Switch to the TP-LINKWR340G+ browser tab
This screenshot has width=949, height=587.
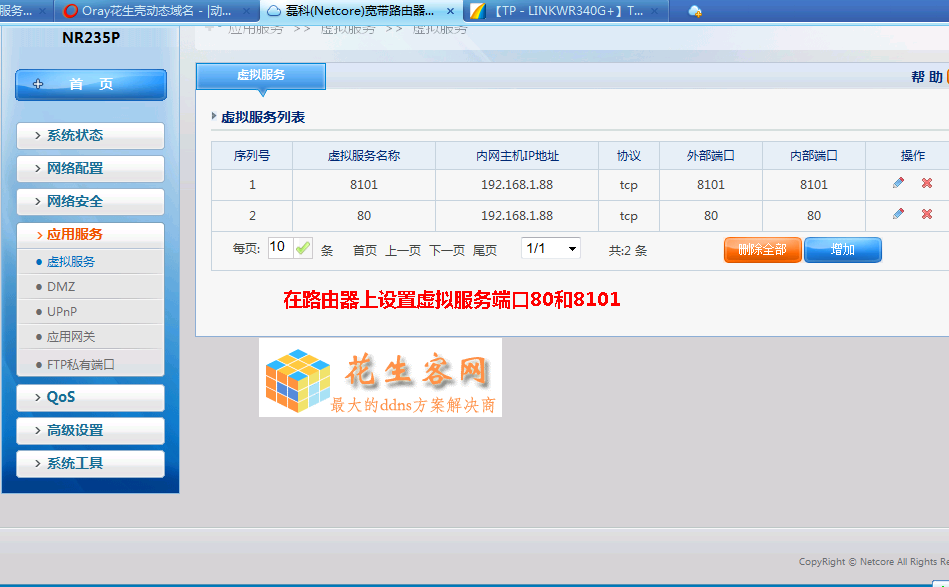(565, 11)
